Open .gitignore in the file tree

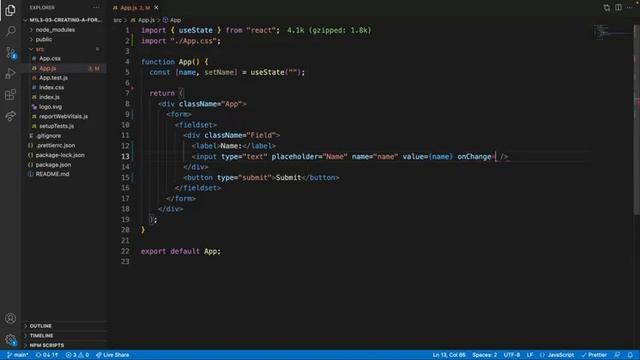[64, 136]
